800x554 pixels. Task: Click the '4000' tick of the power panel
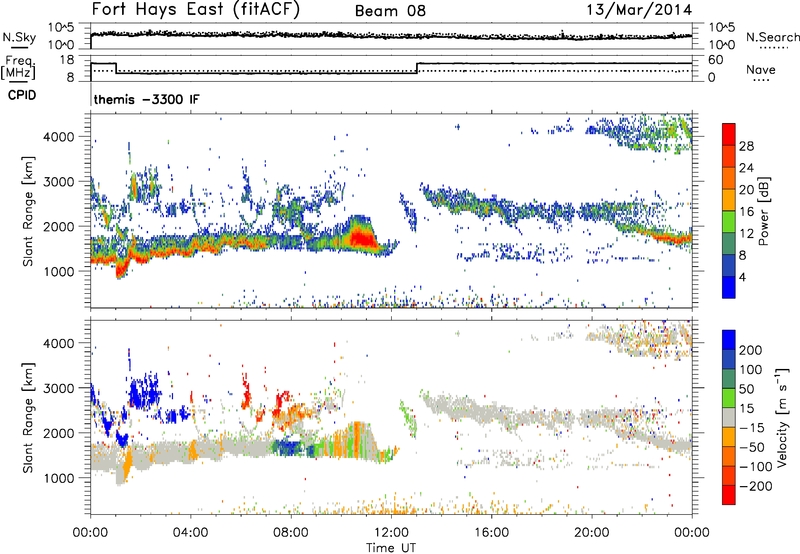point(58,137)
